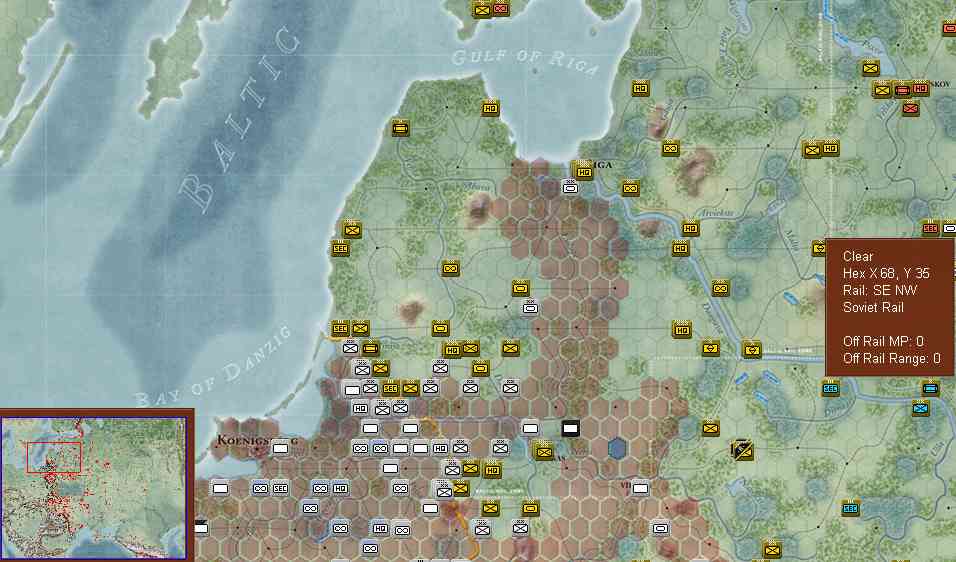Select the red counter on the island above the Gulf of Riga
The width and height of the screenshot is (956, 562).
pos(501,9)
